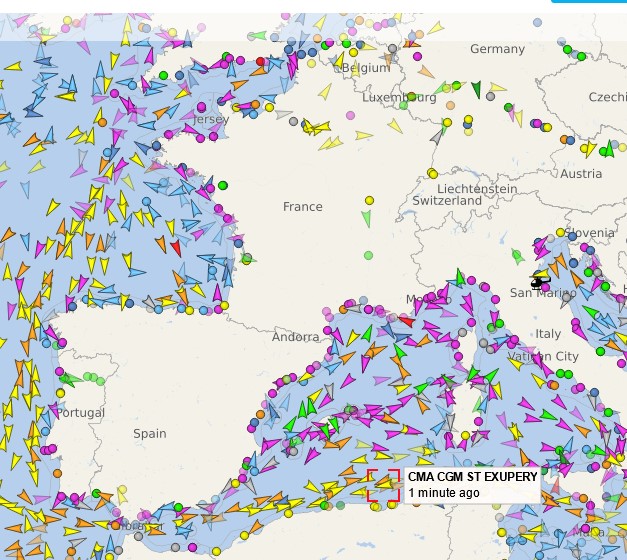
Task: Click the Italy country label
Action: 548,334
